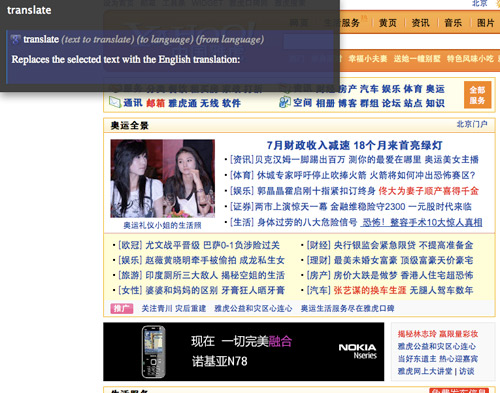Open the link 赵薇黄晓明牵手被偷拍
Screen dimensions: 500x393
(191, 260)
